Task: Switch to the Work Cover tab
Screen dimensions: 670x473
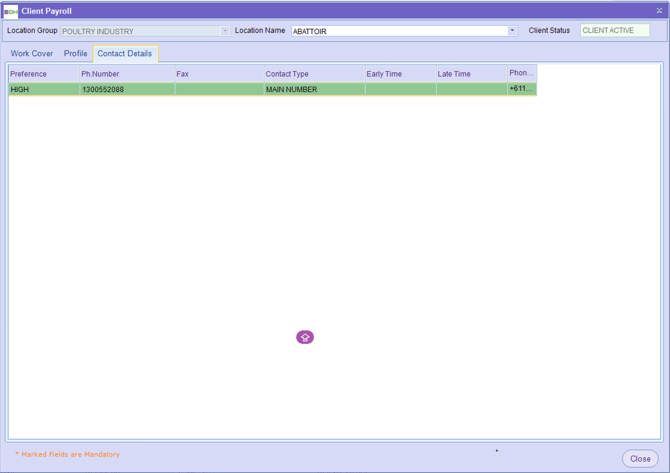Action: 32,54
